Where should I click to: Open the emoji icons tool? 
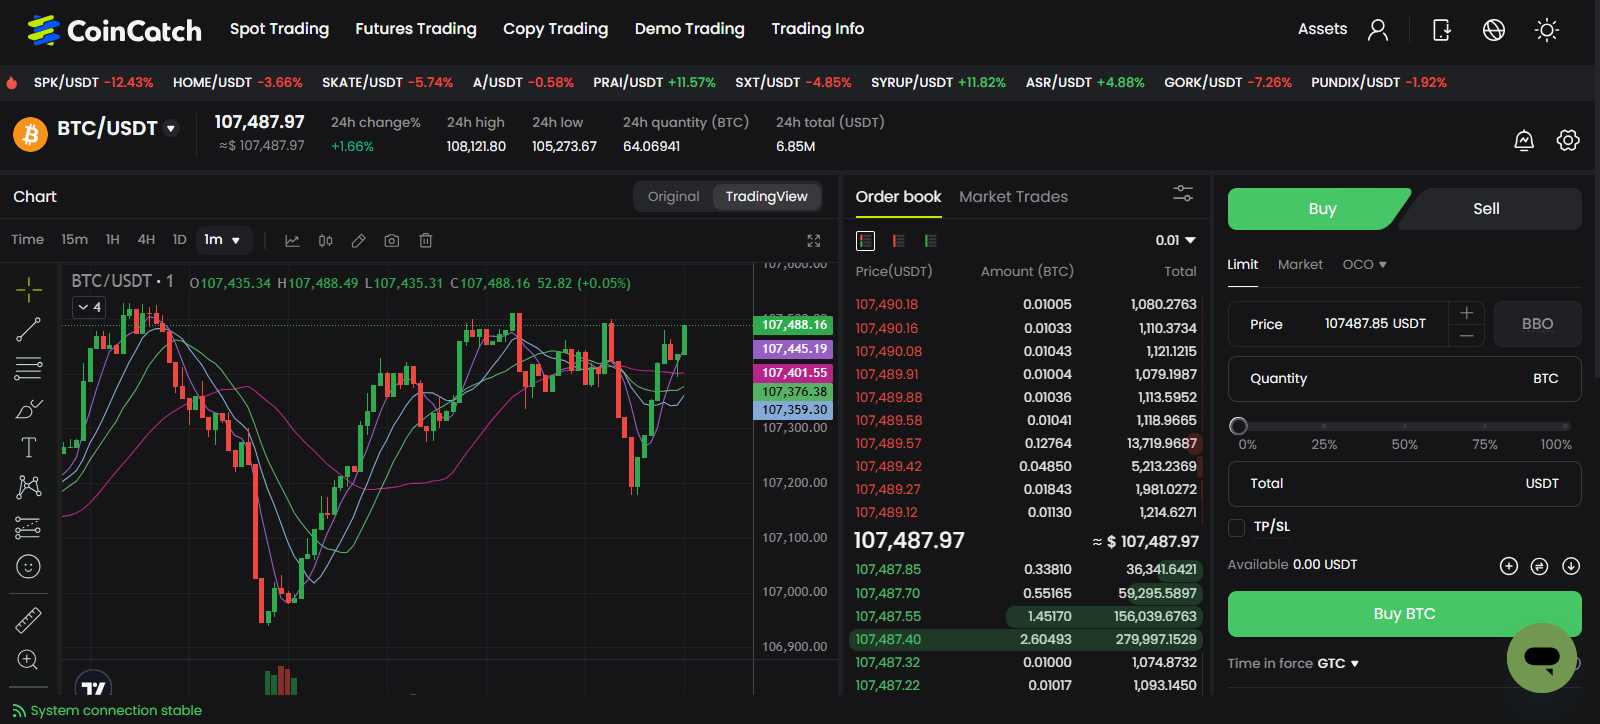(29, 567)
